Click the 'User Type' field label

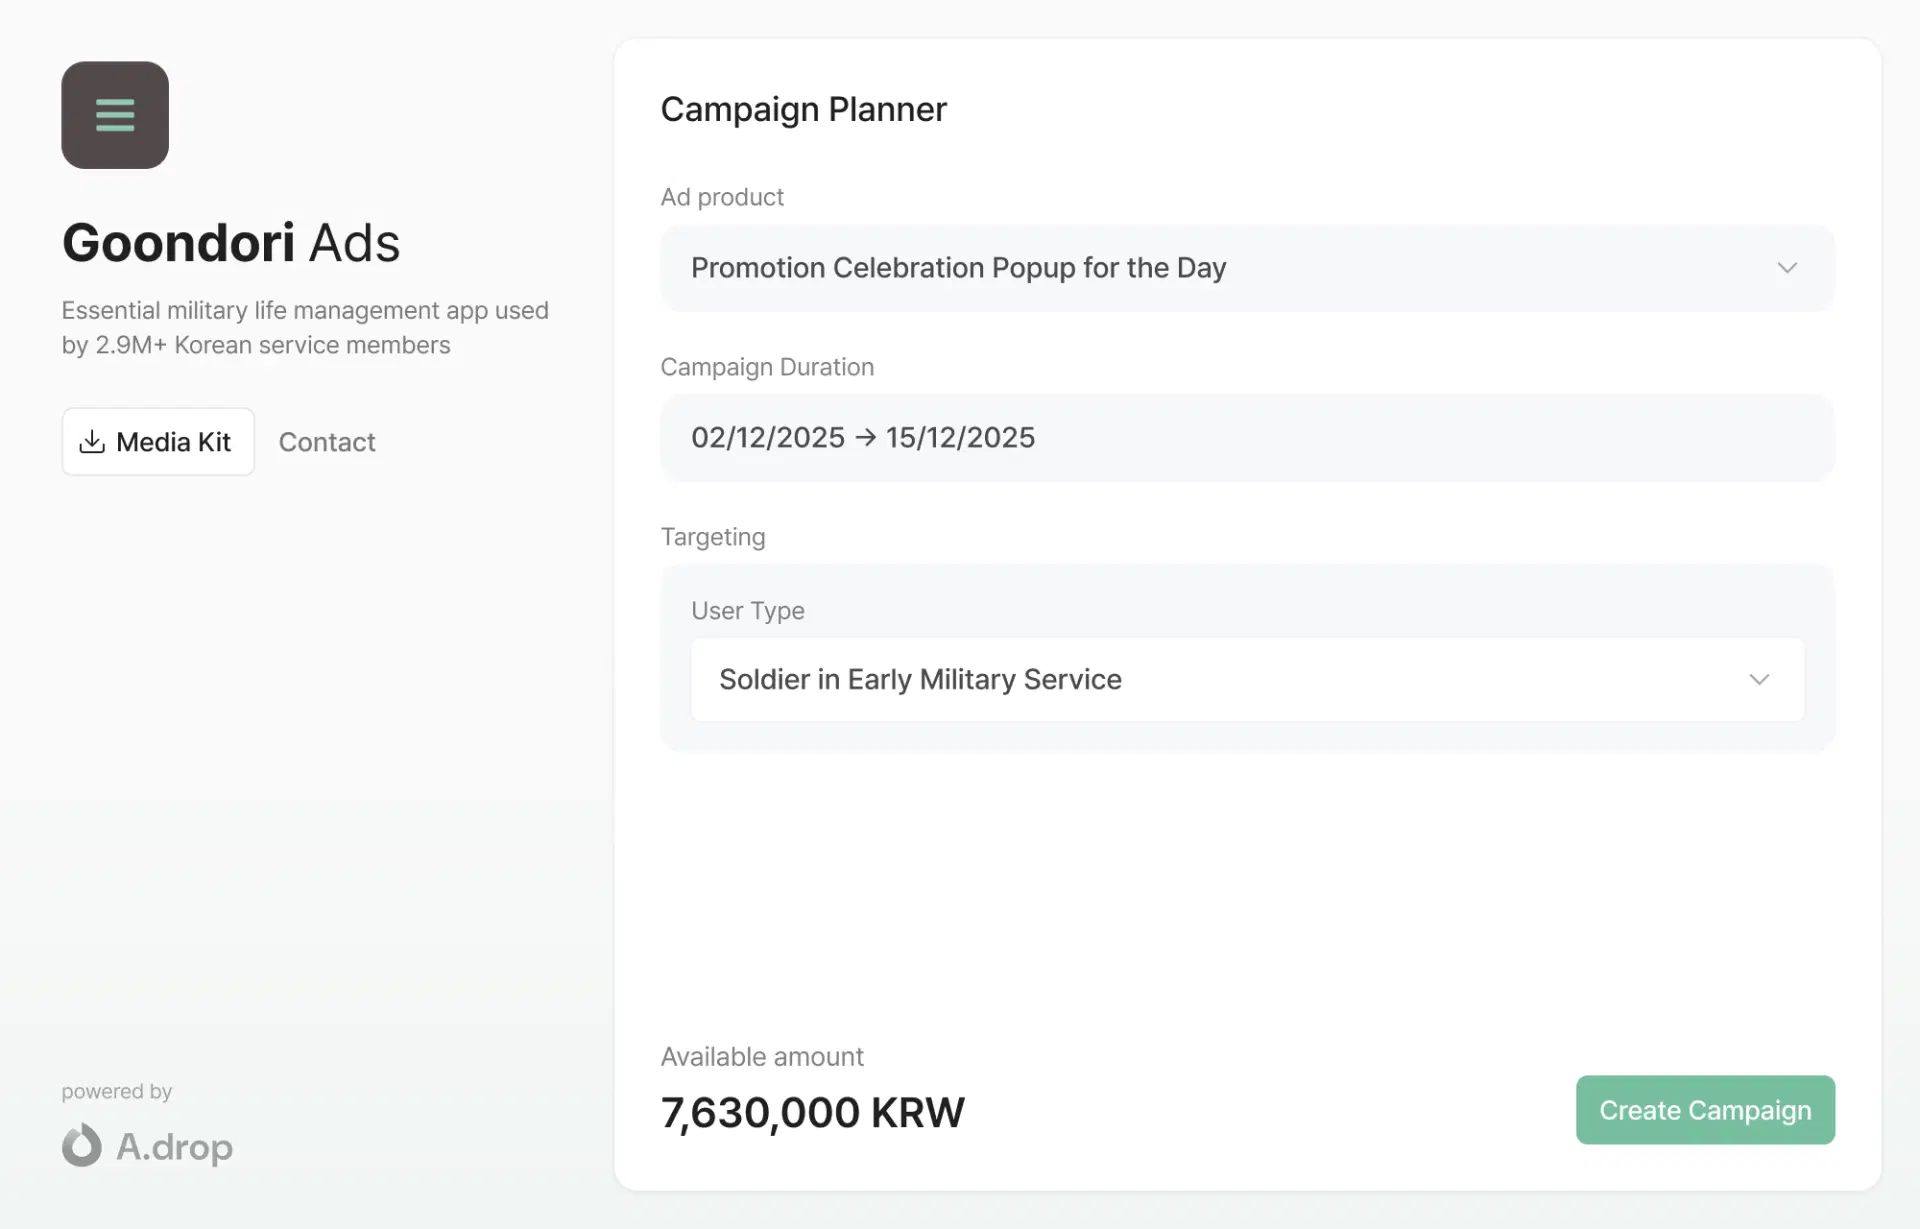(748, 611)
